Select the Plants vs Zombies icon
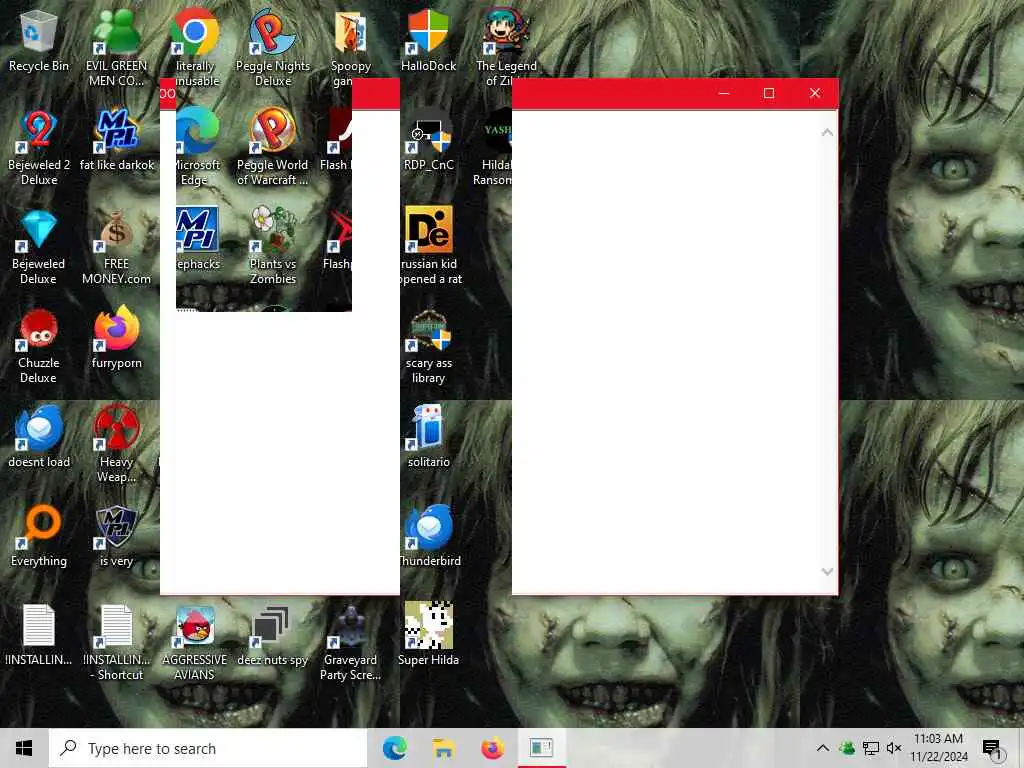The width and height of the screenshot is (1024, 768). pos(273,248)
